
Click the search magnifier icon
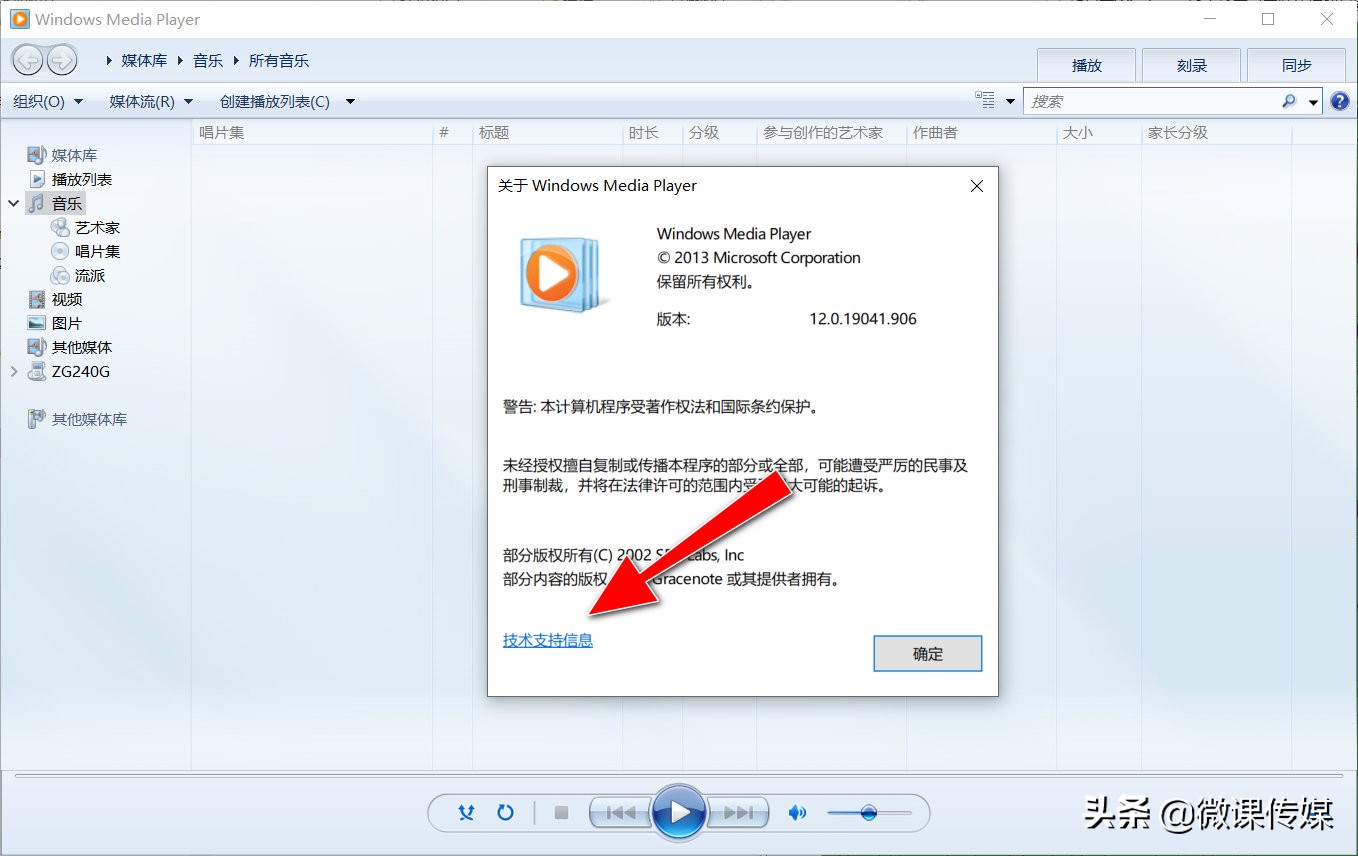point(1289,101)
